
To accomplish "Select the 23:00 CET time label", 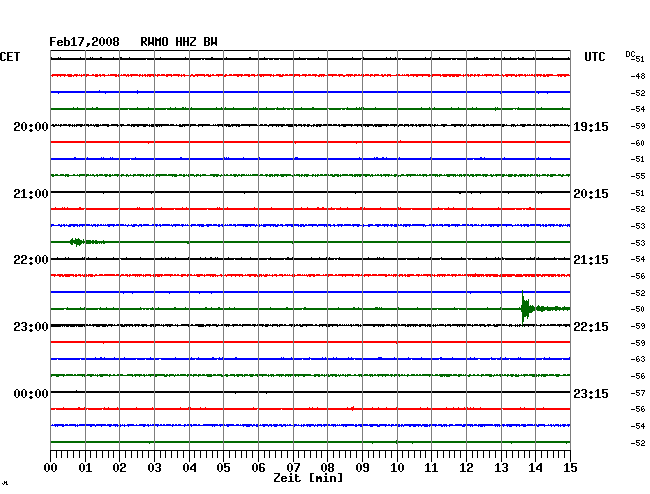I will click(31, 327).
